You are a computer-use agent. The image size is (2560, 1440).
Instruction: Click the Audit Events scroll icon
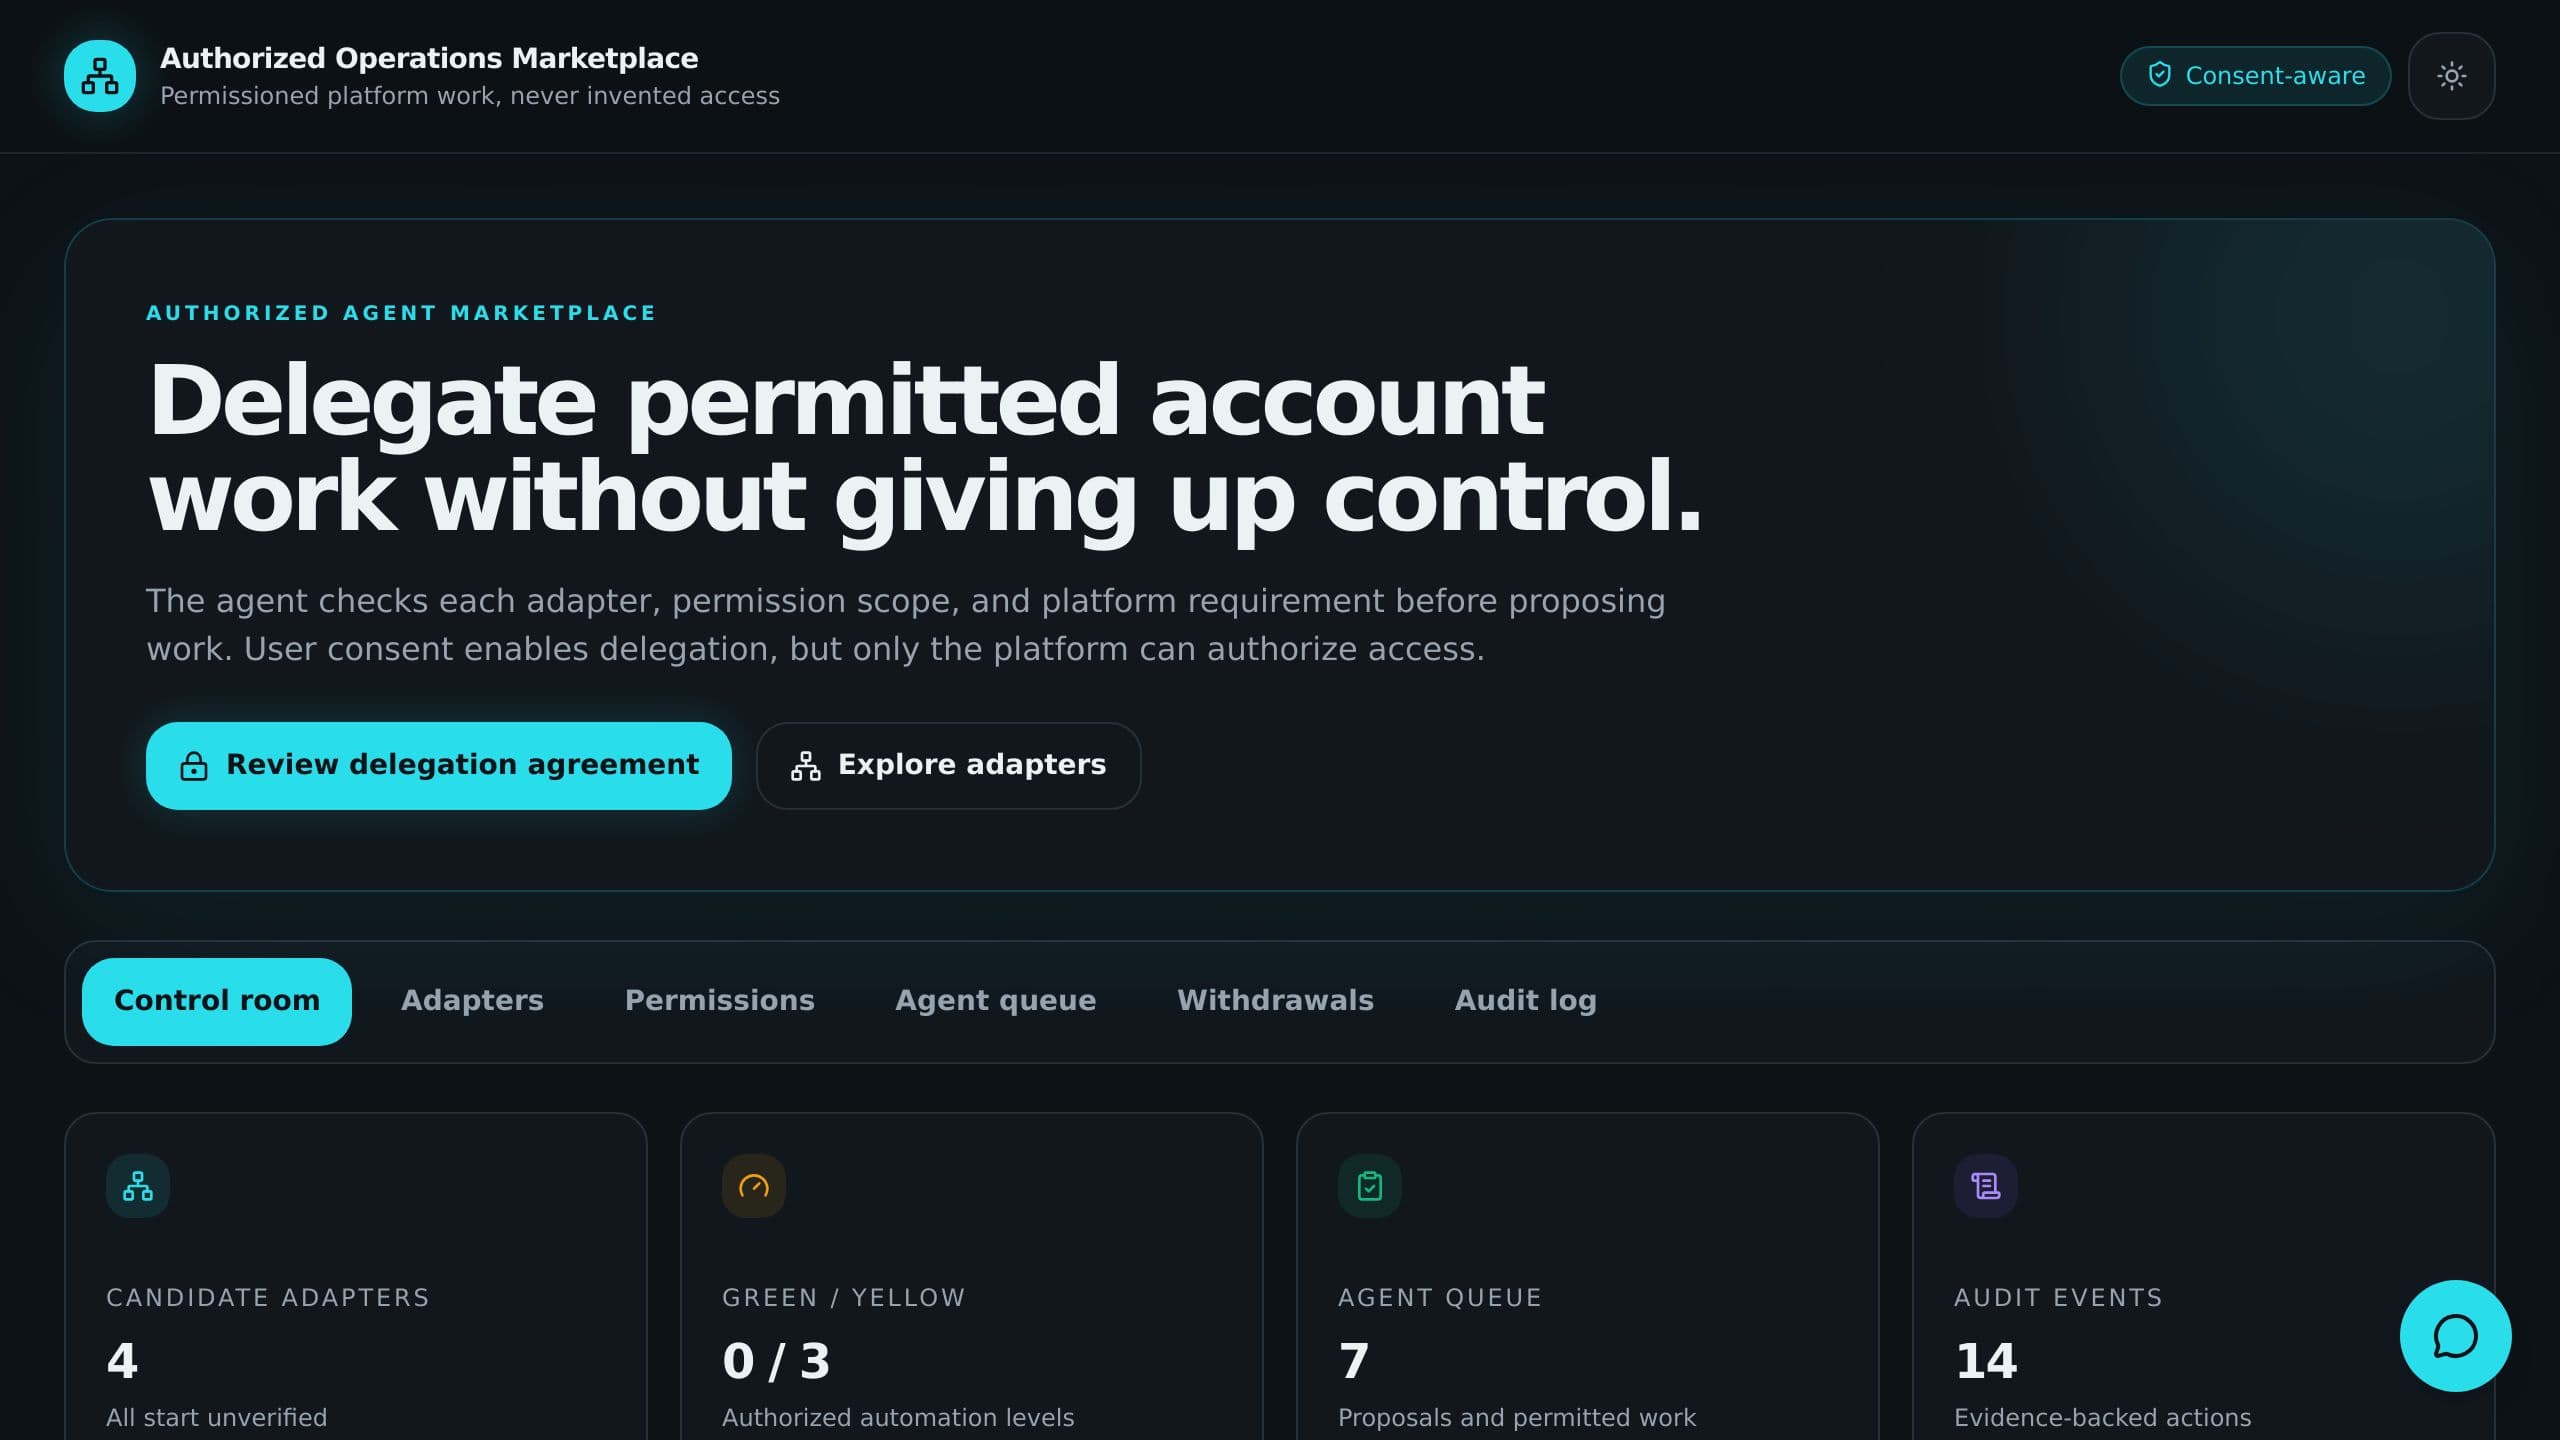pos(1986,1186)
